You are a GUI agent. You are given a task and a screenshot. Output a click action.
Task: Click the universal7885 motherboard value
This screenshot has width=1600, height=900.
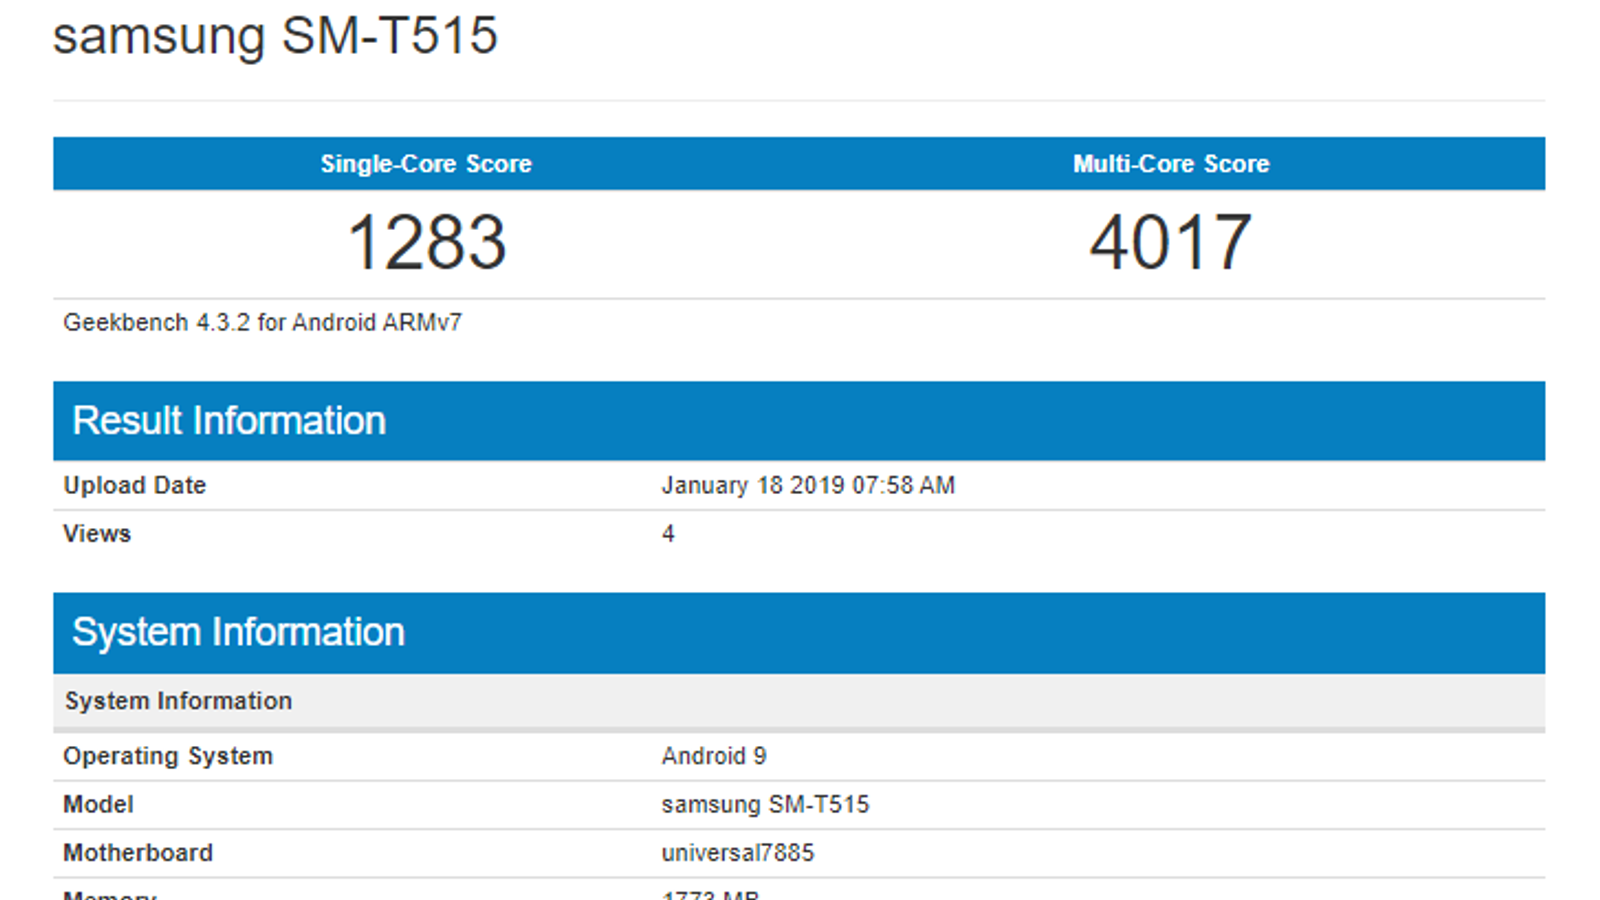(x=738, y=853)
